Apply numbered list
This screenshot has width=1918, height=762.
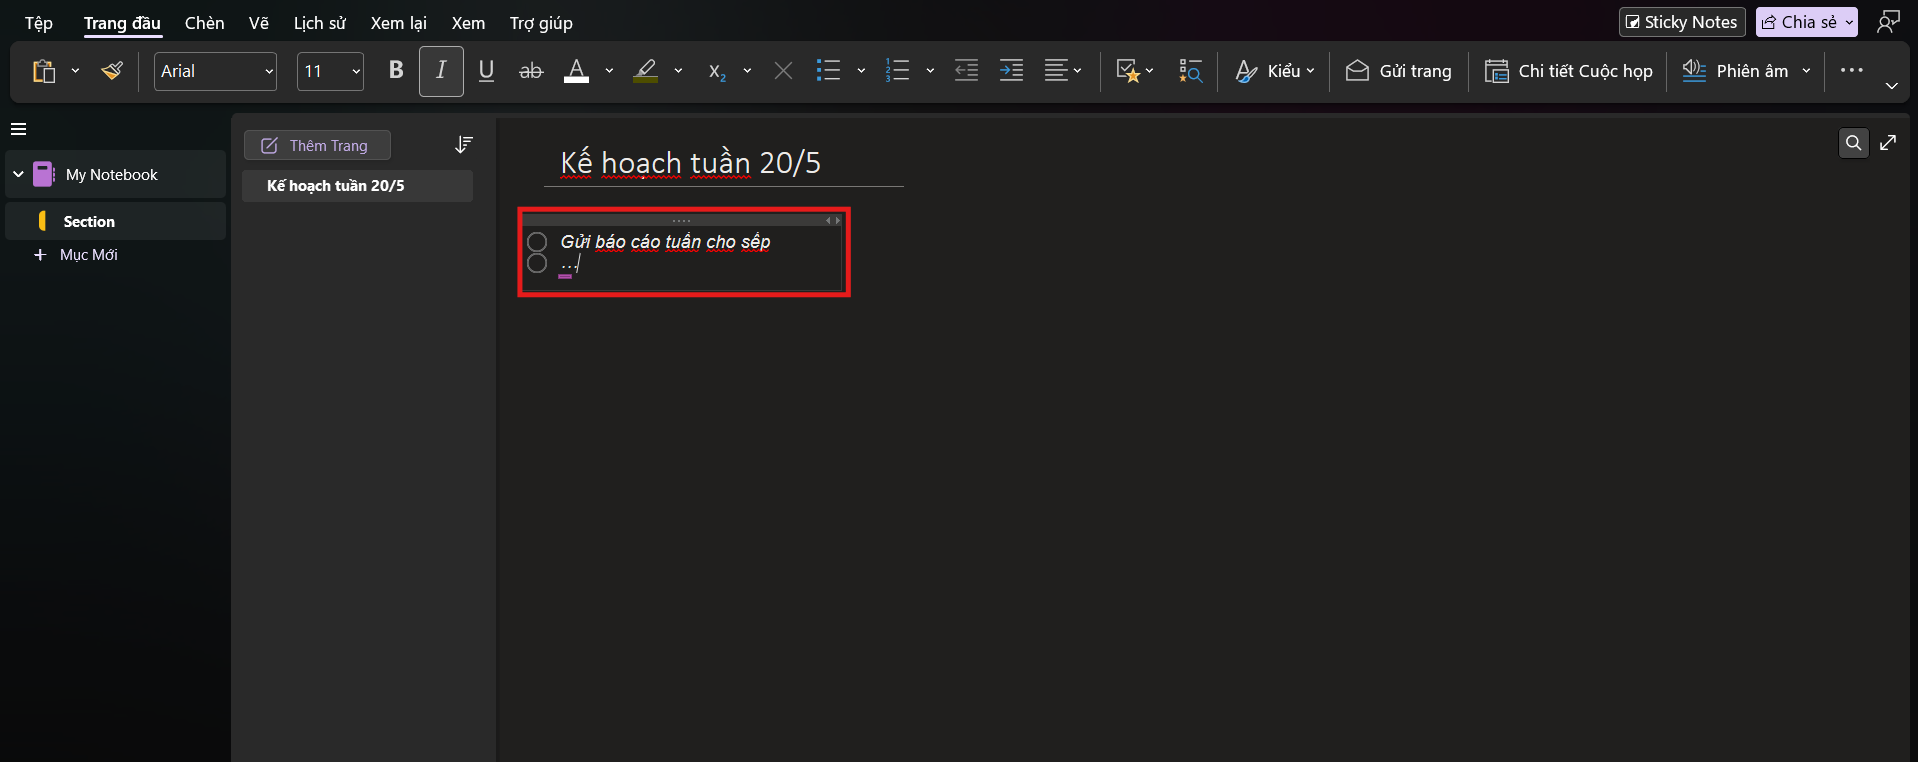(897, 71)
